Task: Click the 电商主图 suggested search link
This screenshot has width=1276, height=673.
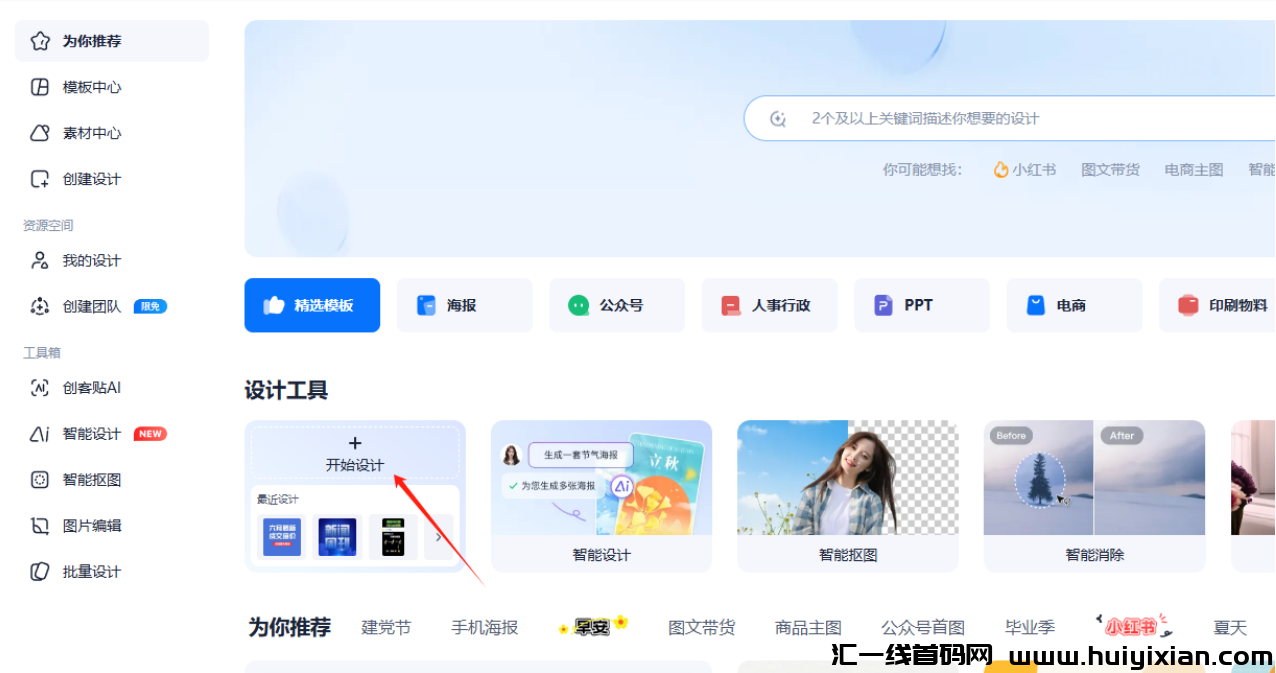Action: click(1194, 170)
